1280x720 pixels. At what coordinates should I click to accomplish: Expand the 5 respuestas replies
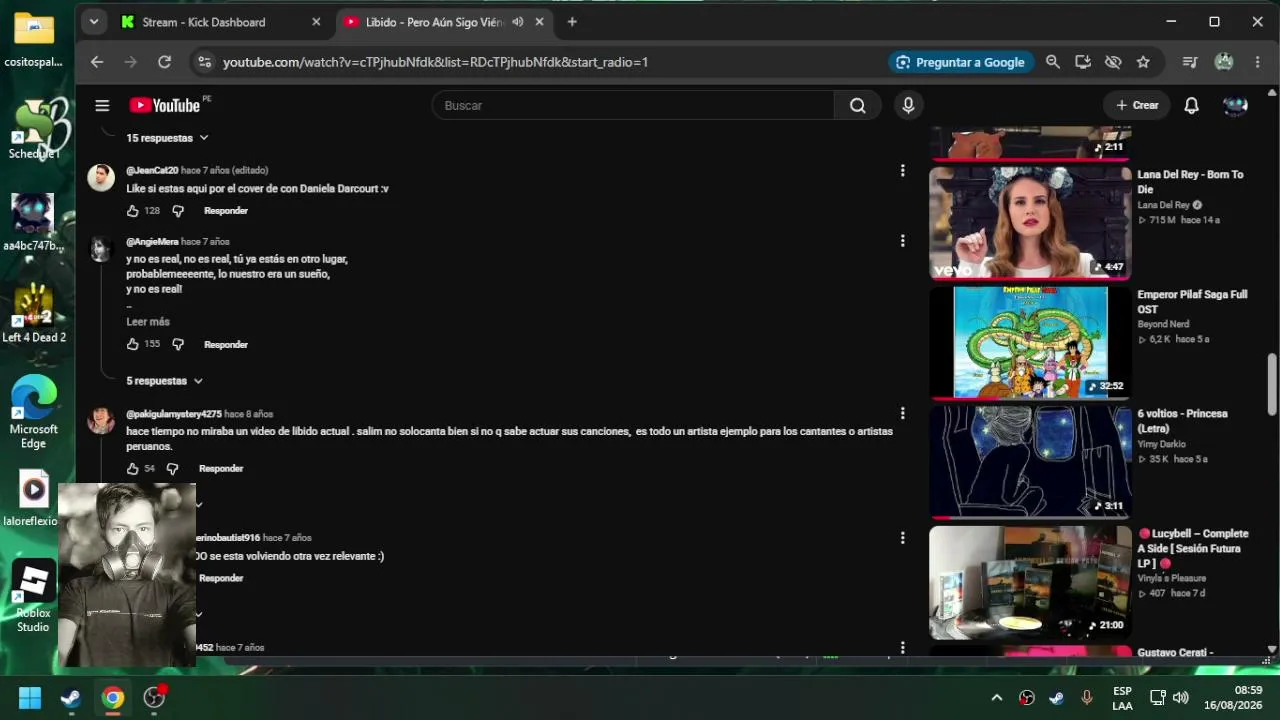164,381
